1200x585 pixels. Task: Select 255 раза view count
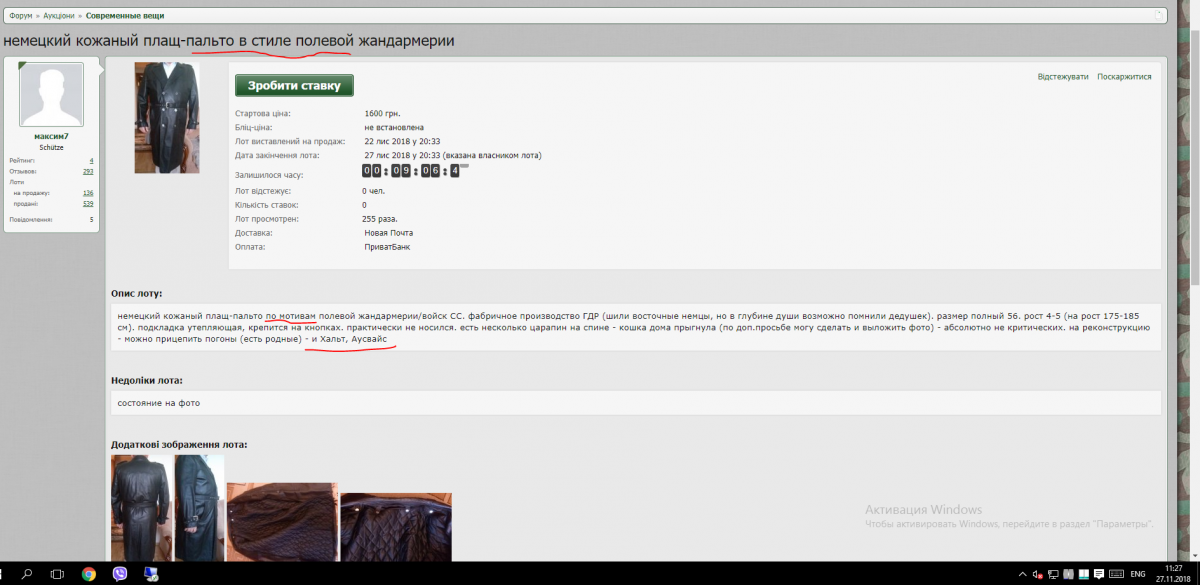pyautogui.click(x=380, y=218)
